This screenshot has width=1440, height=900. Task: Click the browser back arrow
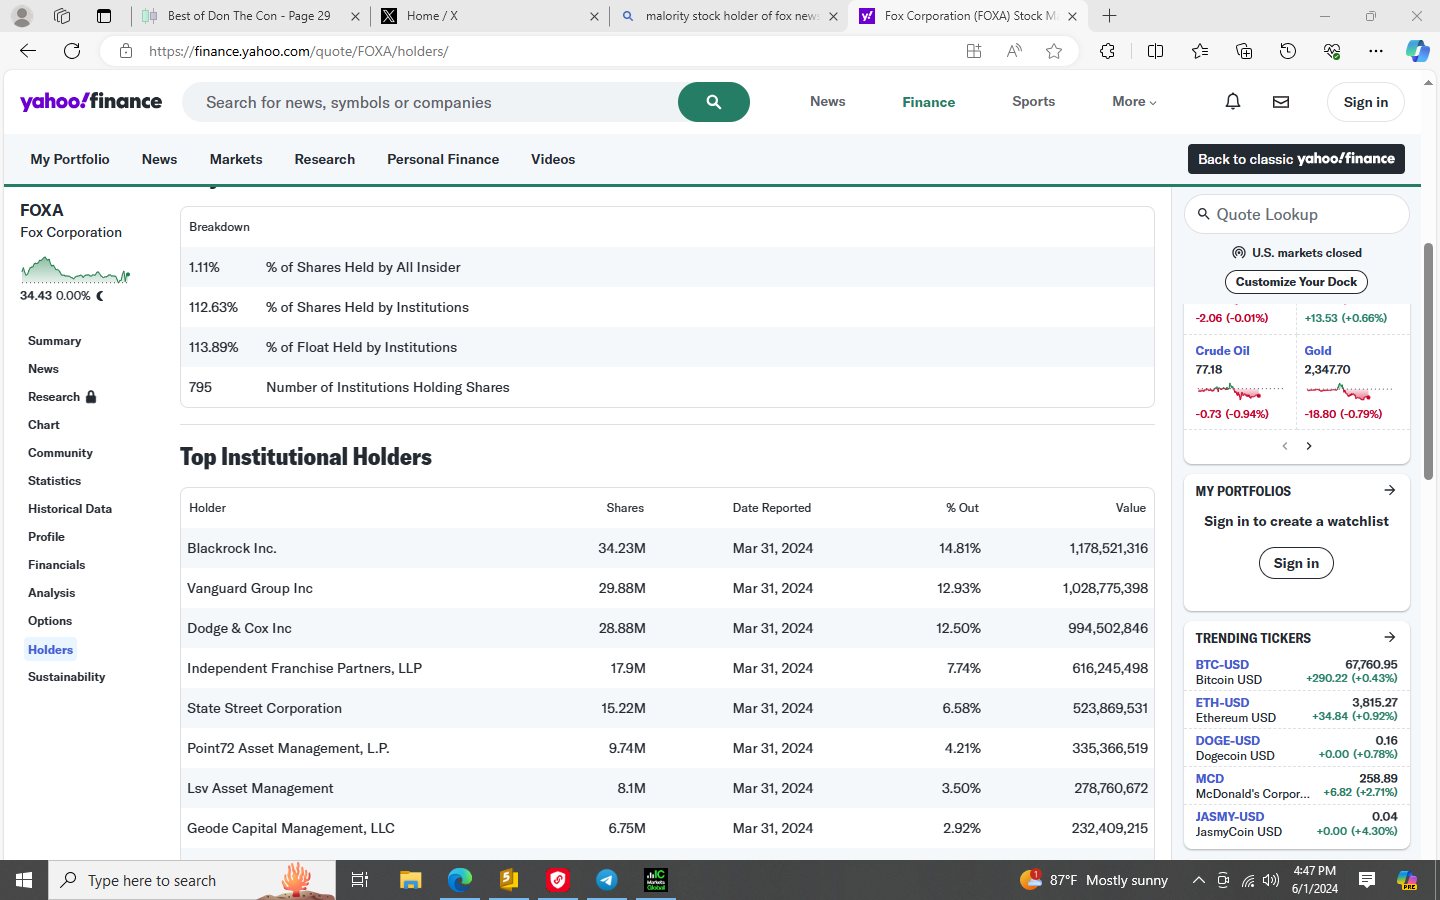[x=28, y=51]
